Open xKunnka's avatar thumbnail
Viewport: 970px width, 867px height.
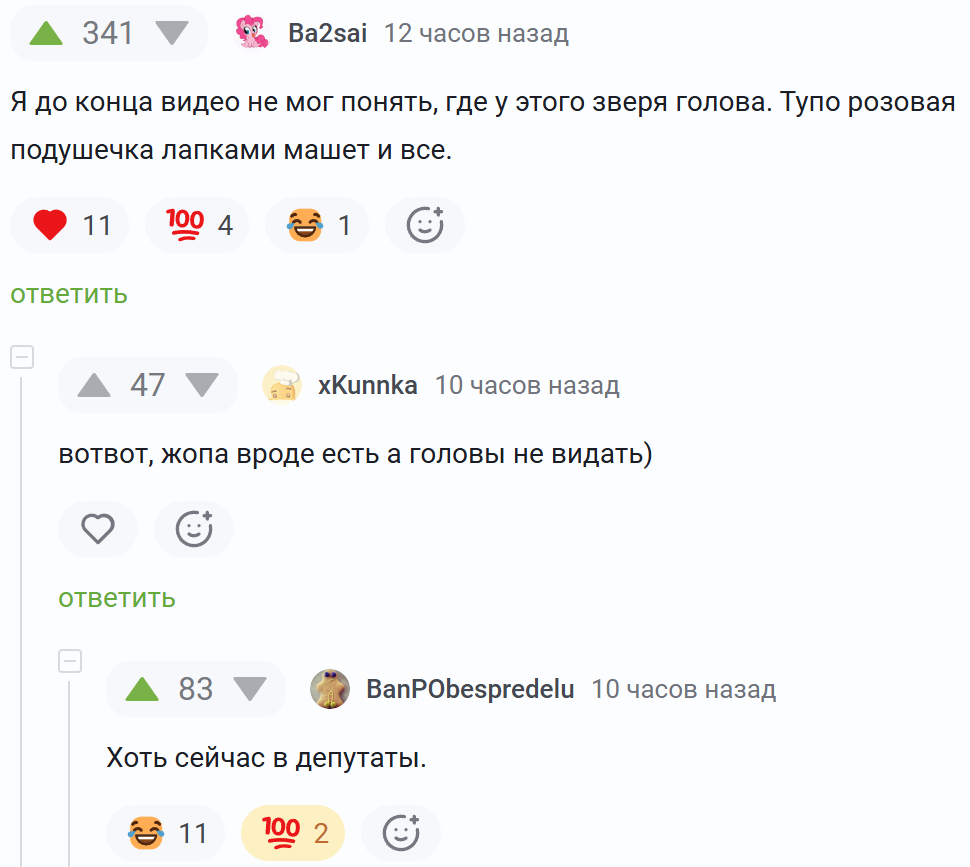[281, 385]
